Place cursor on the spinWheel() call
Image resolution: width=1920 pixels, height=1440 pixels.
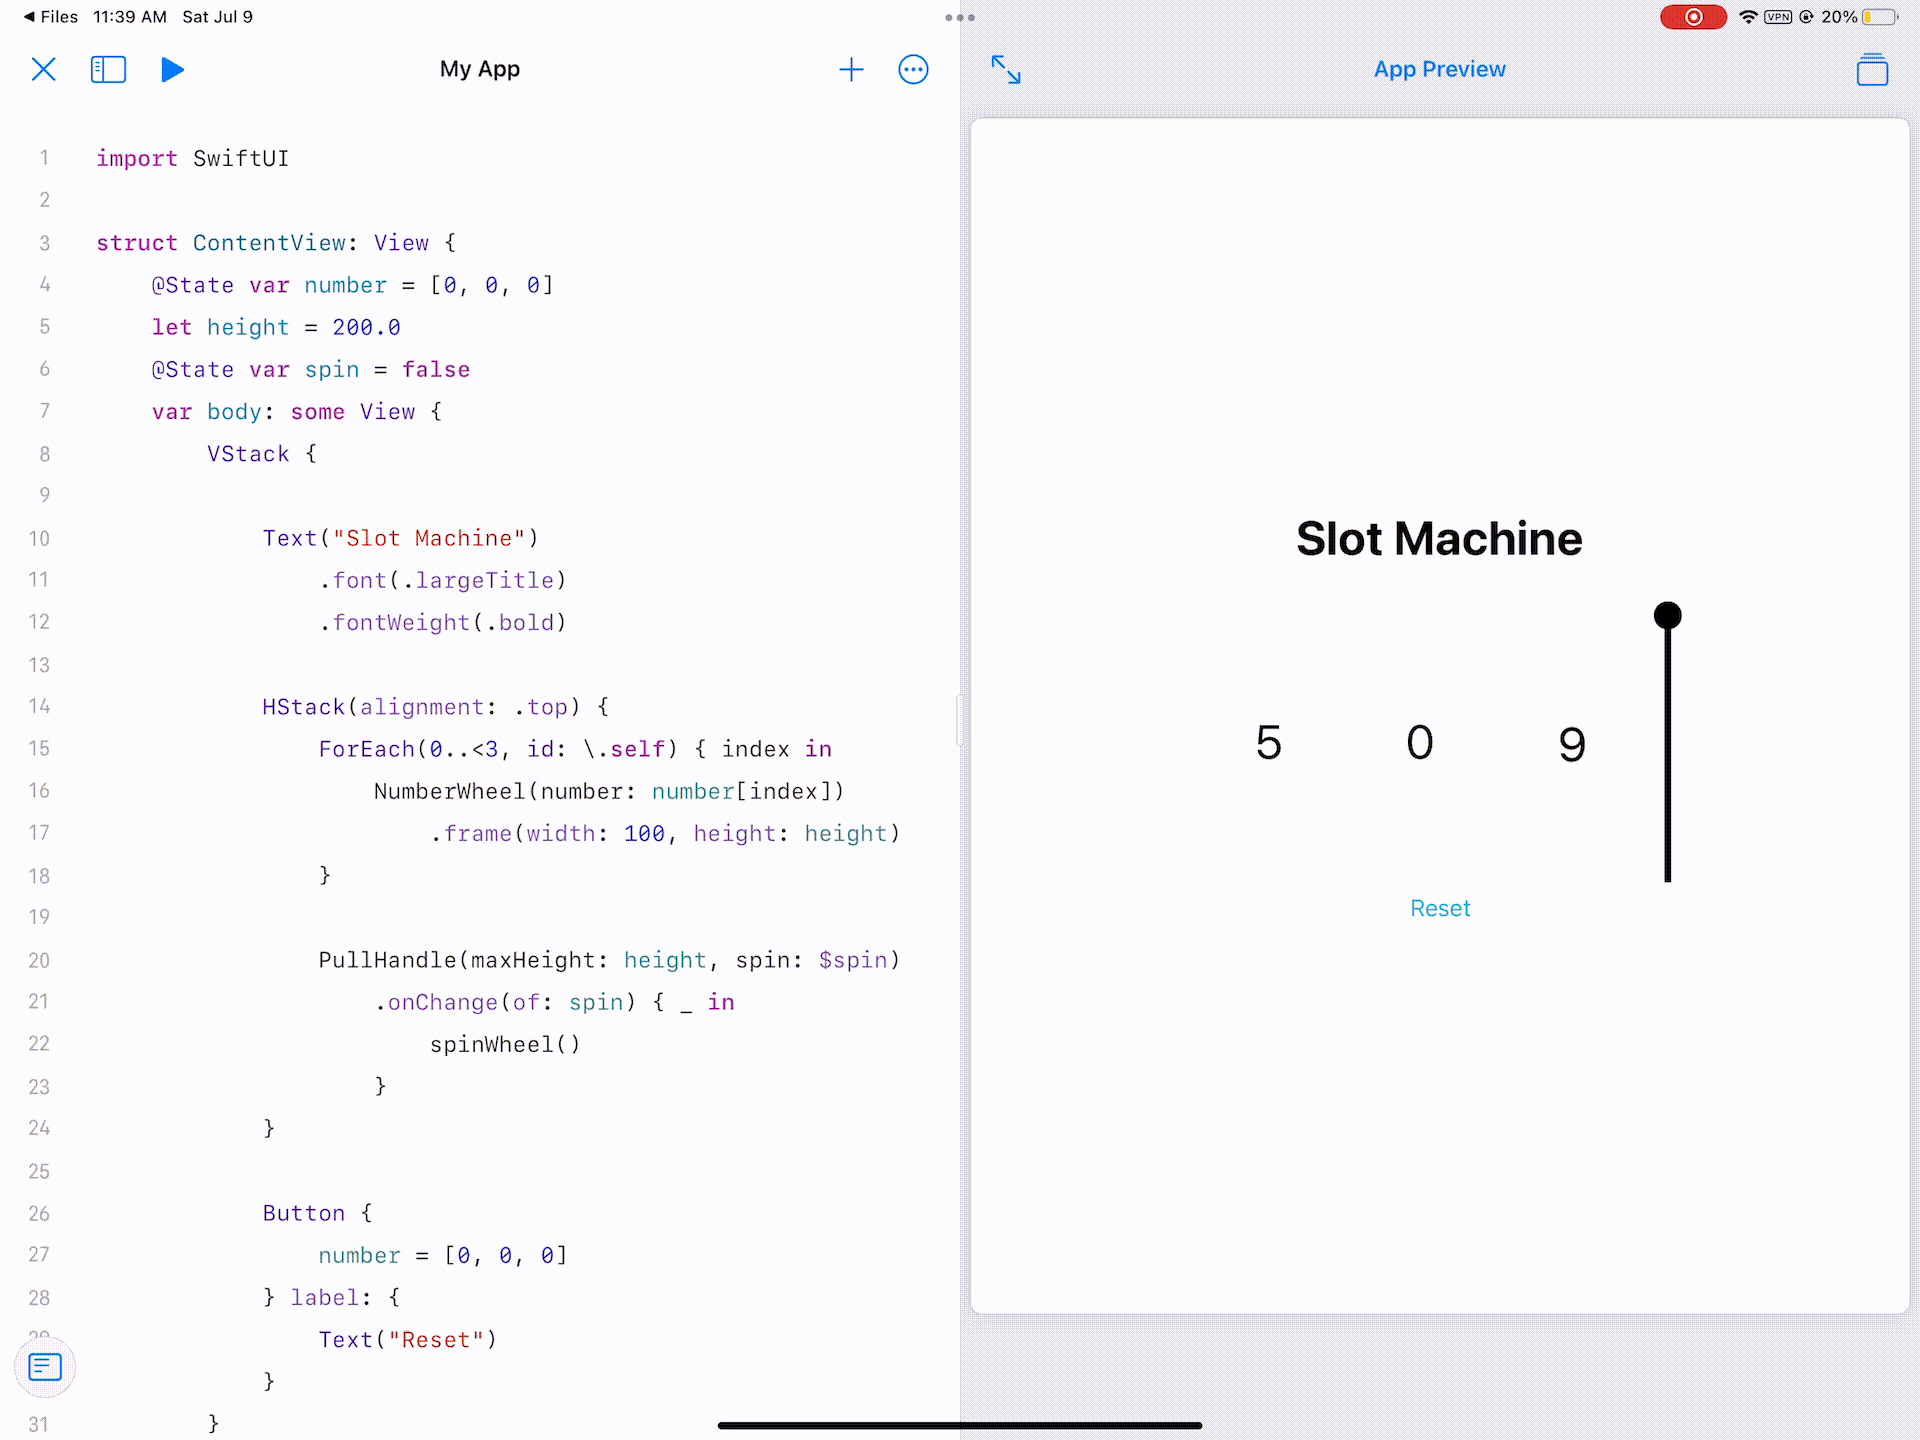coord(504,1044)
